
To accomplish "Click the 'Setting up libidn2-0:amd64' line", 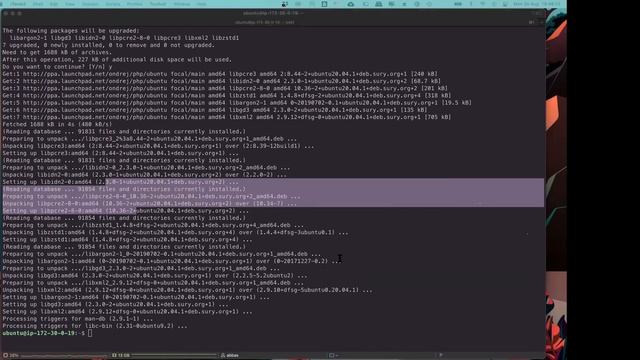I will [x=120, y=182].
